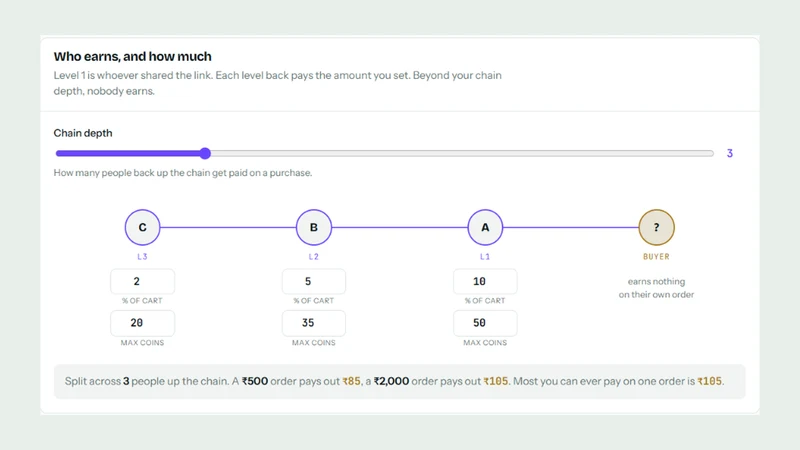Click % OF CART label under A

point(485,301)
